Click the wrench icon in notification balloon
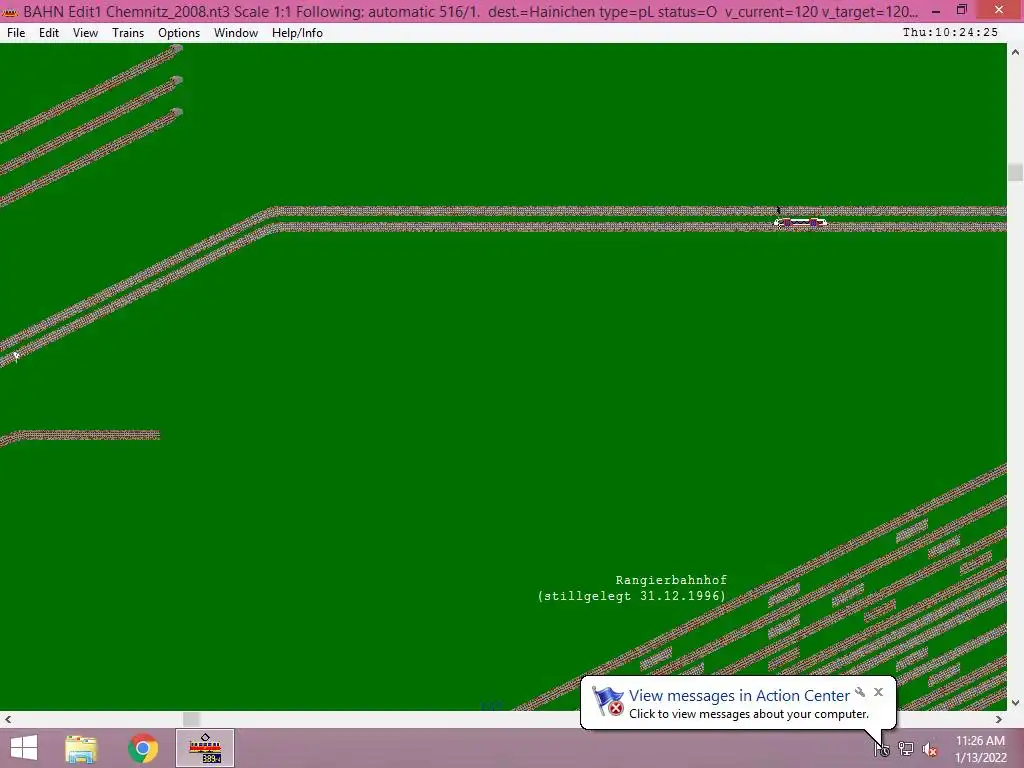The height and width of the screenshot is (768, 1024). click(x=860, y=692)
